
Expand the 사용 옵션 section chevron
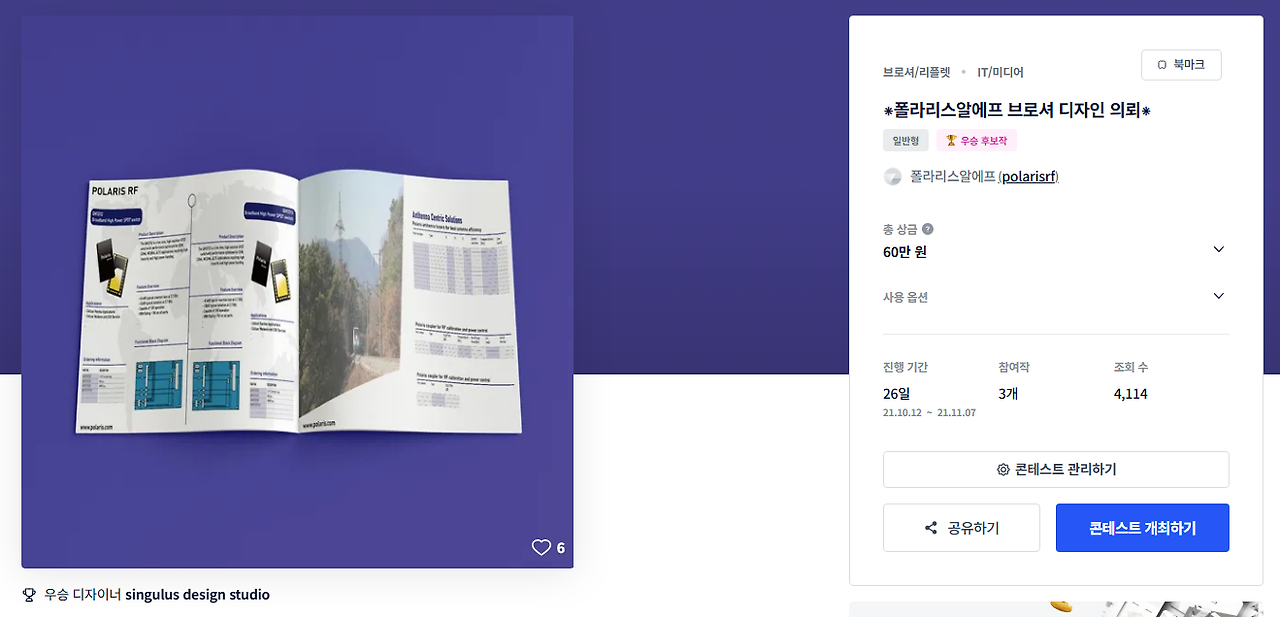1218,296
